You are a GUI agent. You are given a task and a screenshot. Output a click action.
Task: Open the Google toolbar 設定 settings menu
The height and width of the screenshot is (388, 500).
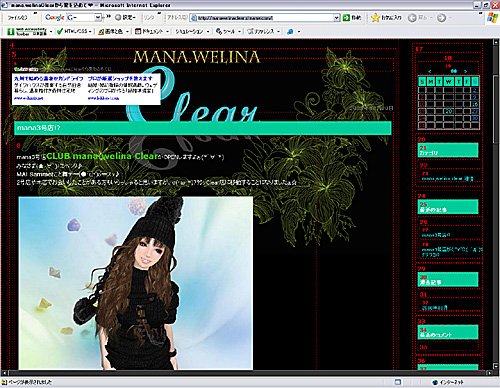[125, 17]
